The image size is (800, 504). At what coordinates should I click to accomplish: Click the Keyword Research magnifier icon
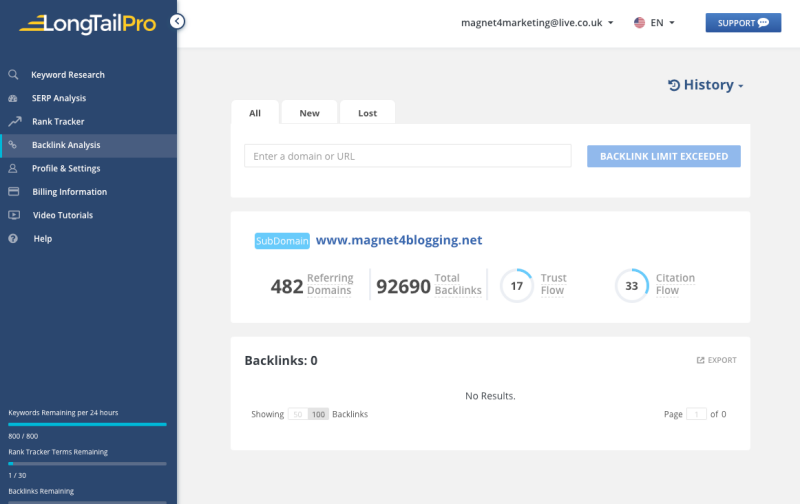[x=13, y=74]
